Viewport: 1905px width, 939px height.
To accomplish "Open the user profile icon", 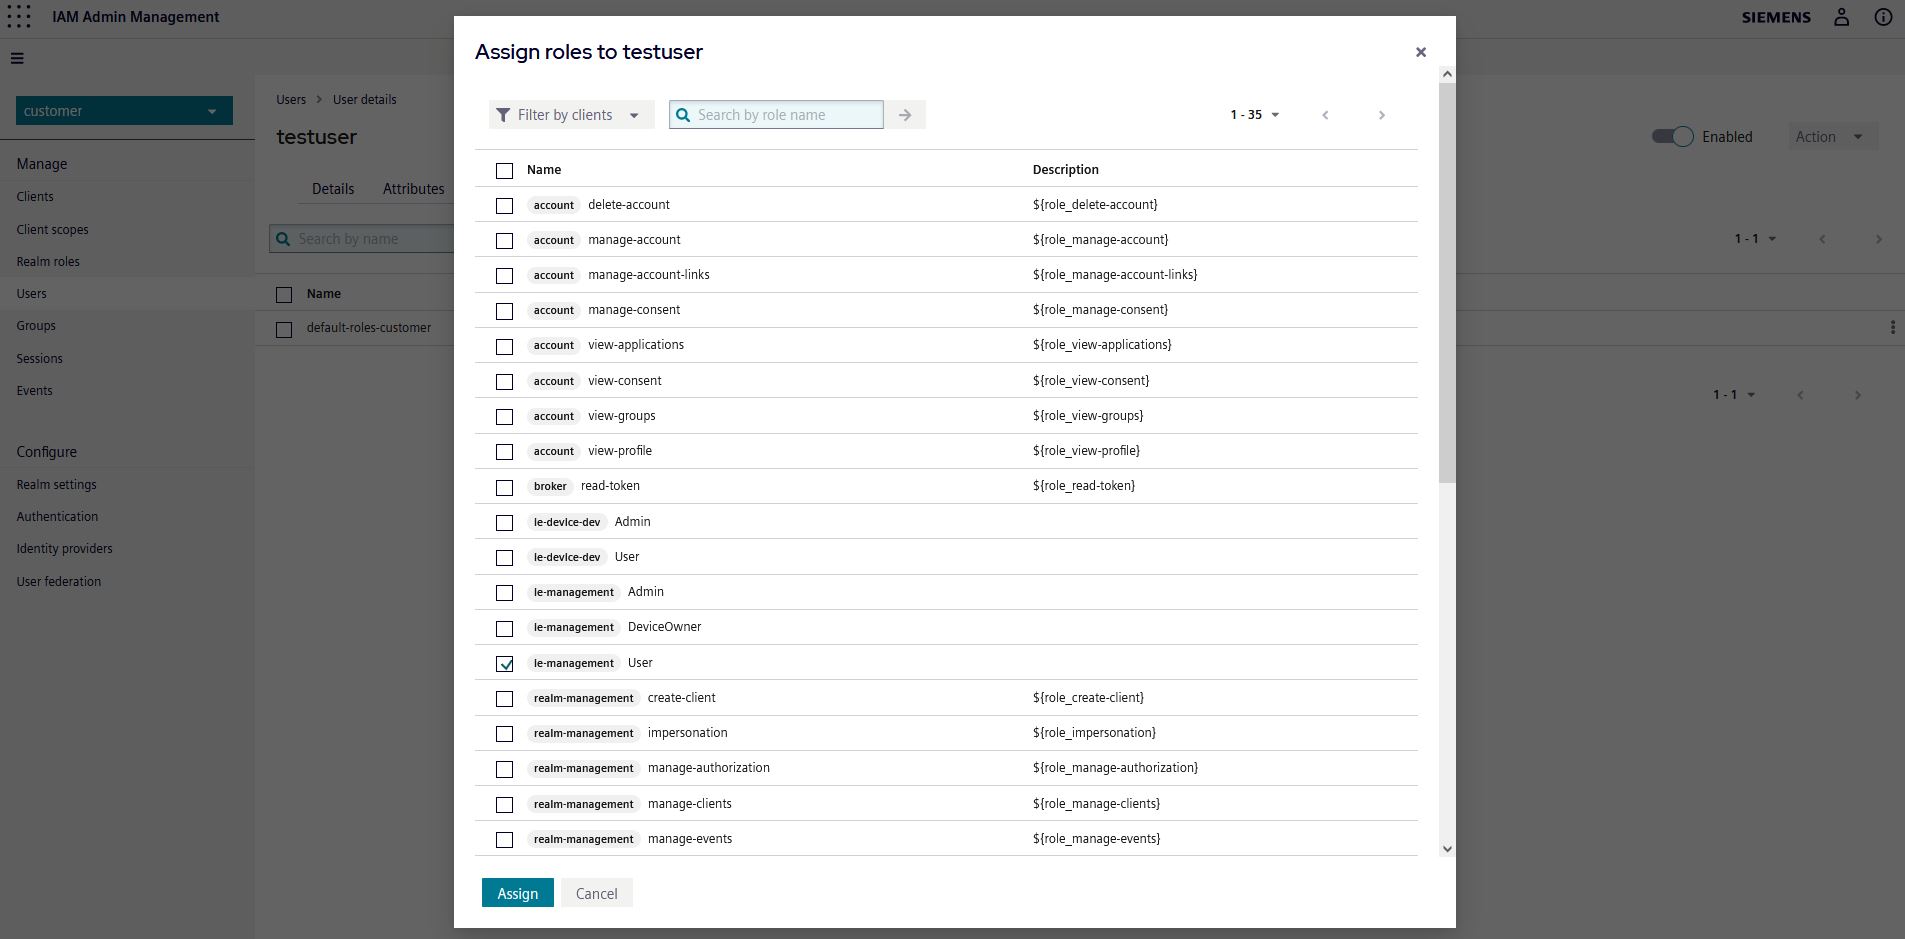I will point(1841,17).
